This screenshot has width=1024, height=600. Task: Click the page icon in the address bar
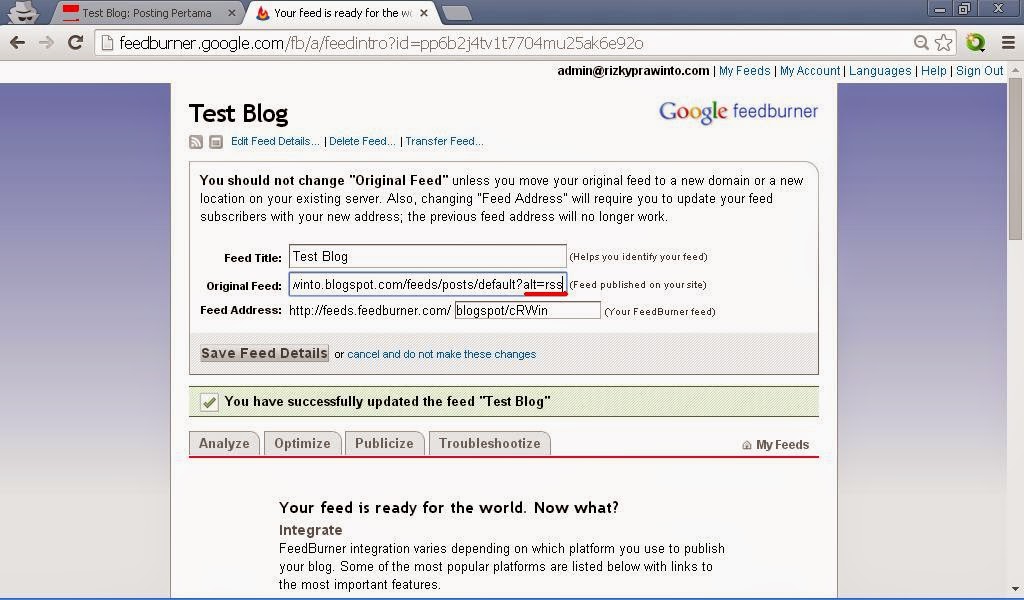107,43
